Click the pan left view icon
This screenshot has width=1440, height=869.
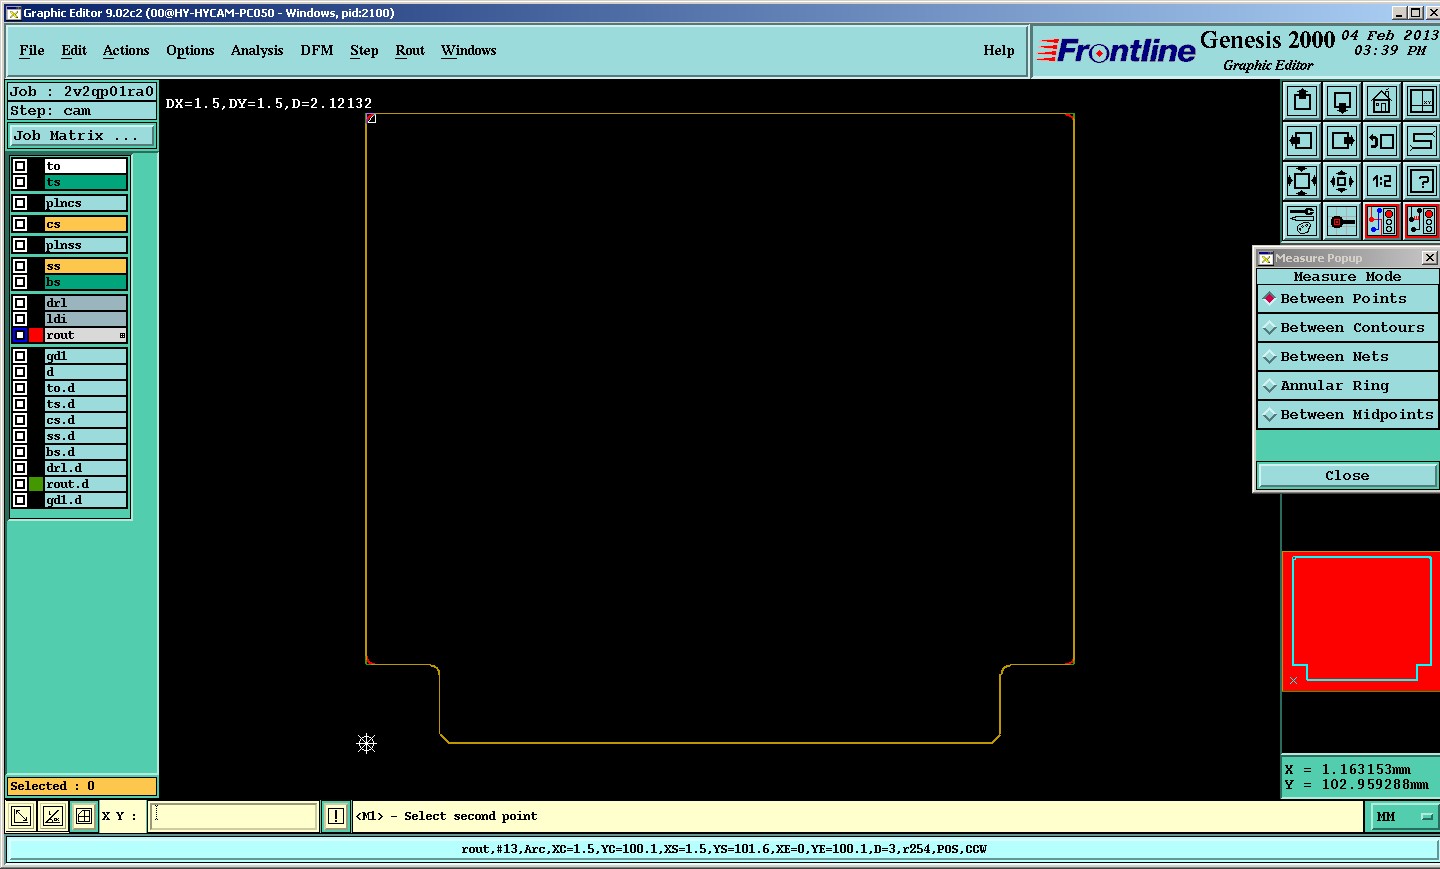click(x=1302, y=141)
